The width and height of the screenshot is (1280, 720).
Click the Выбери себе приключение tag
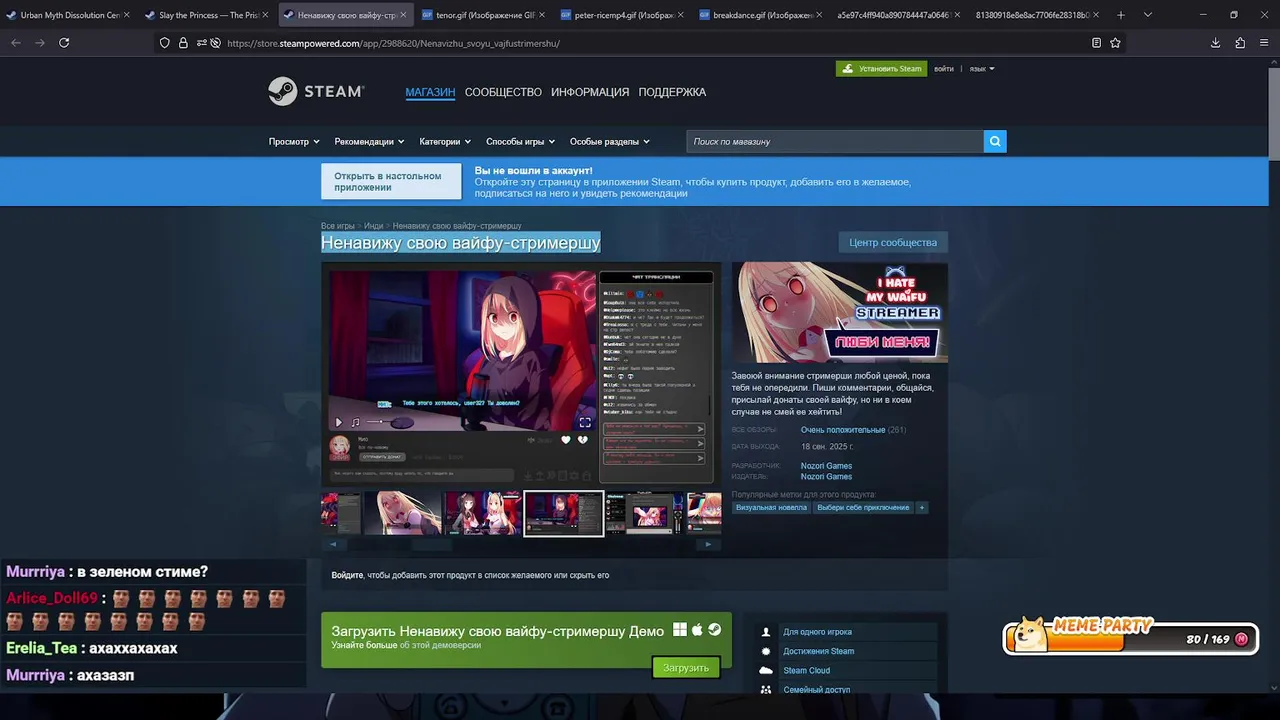point(864,507)
